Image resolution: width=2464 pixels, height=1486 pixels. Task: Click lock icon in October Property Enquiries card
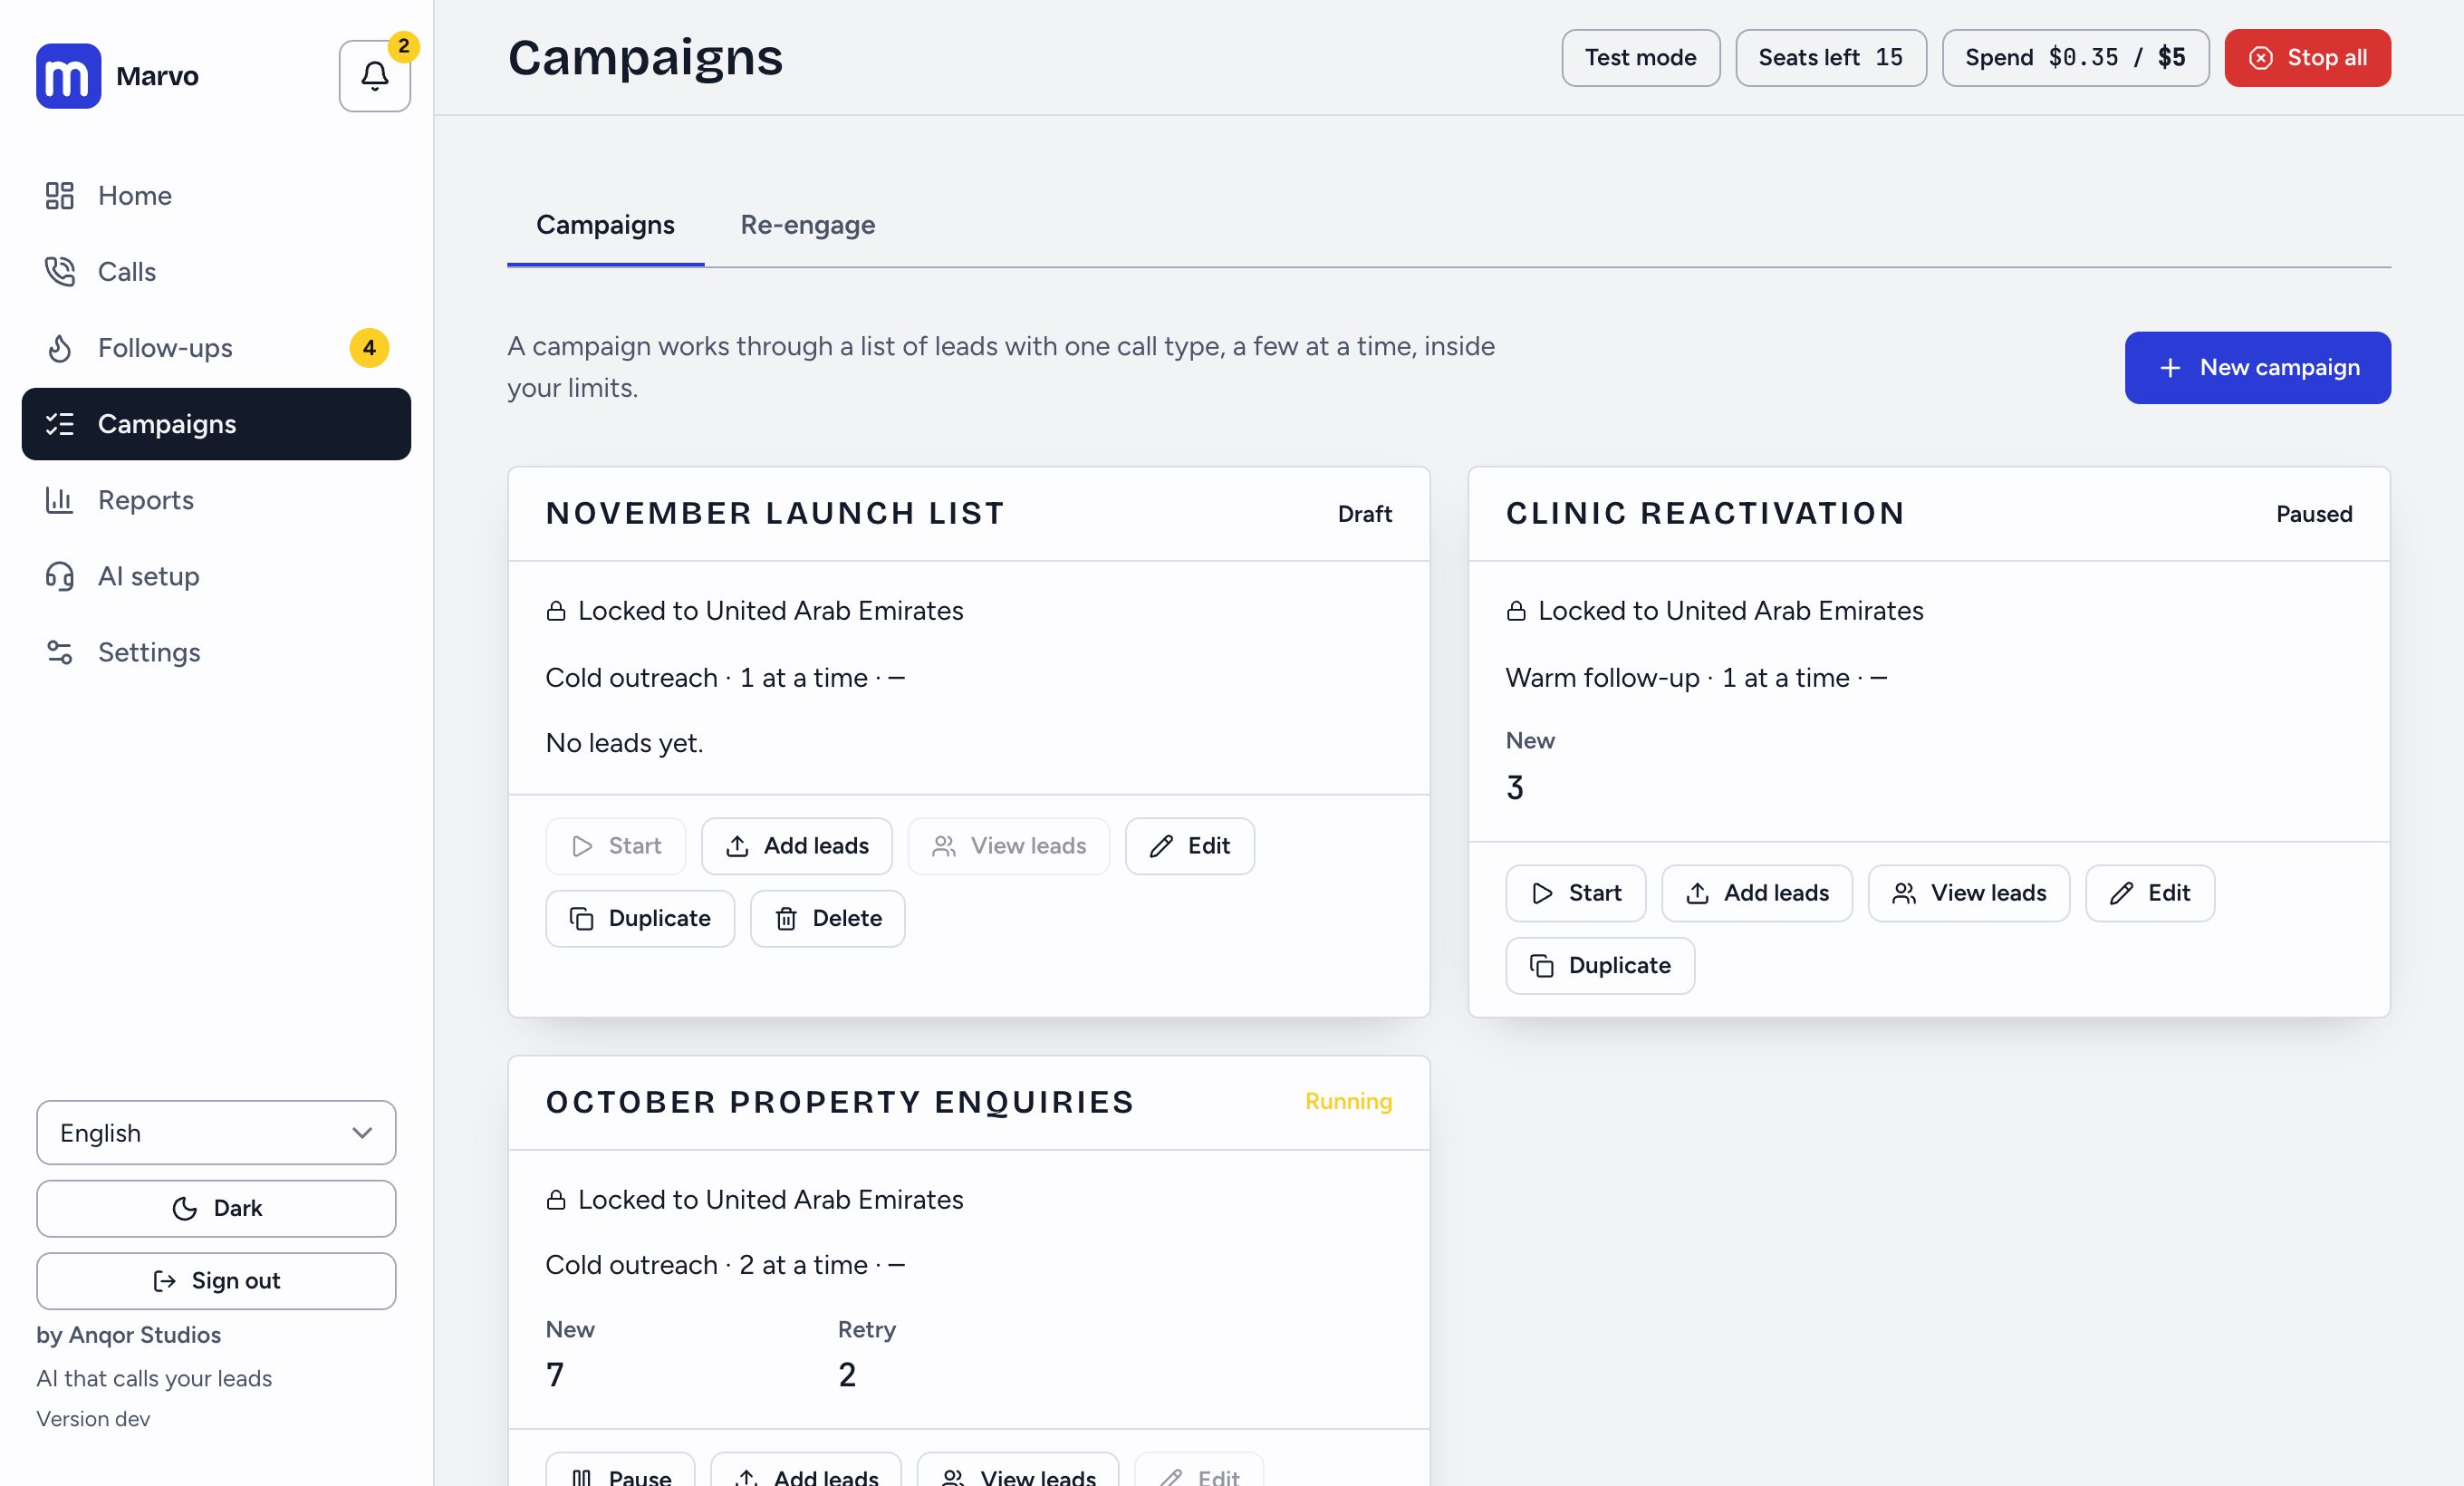(x=556, y=1200)
